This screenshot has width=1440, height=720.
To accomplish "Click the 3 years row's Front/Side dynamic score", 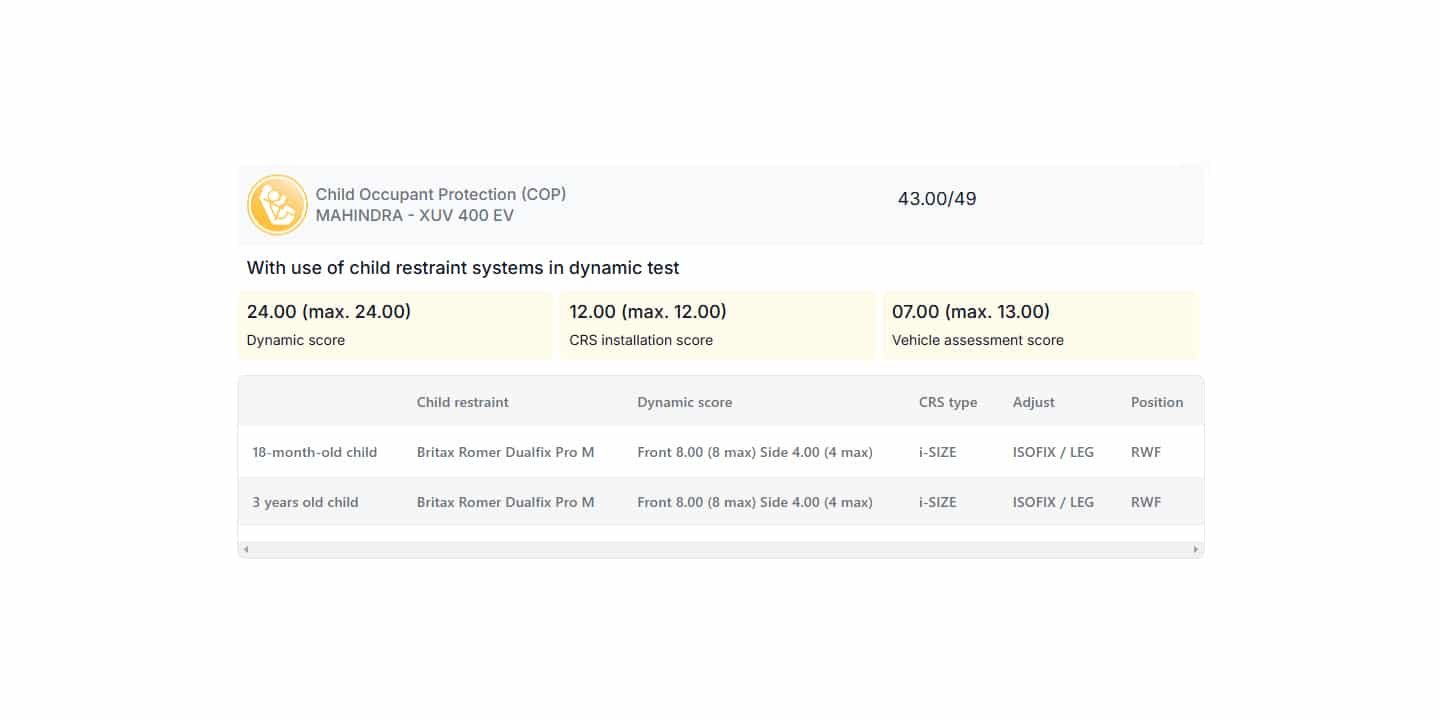I will (x=755, y=502).
